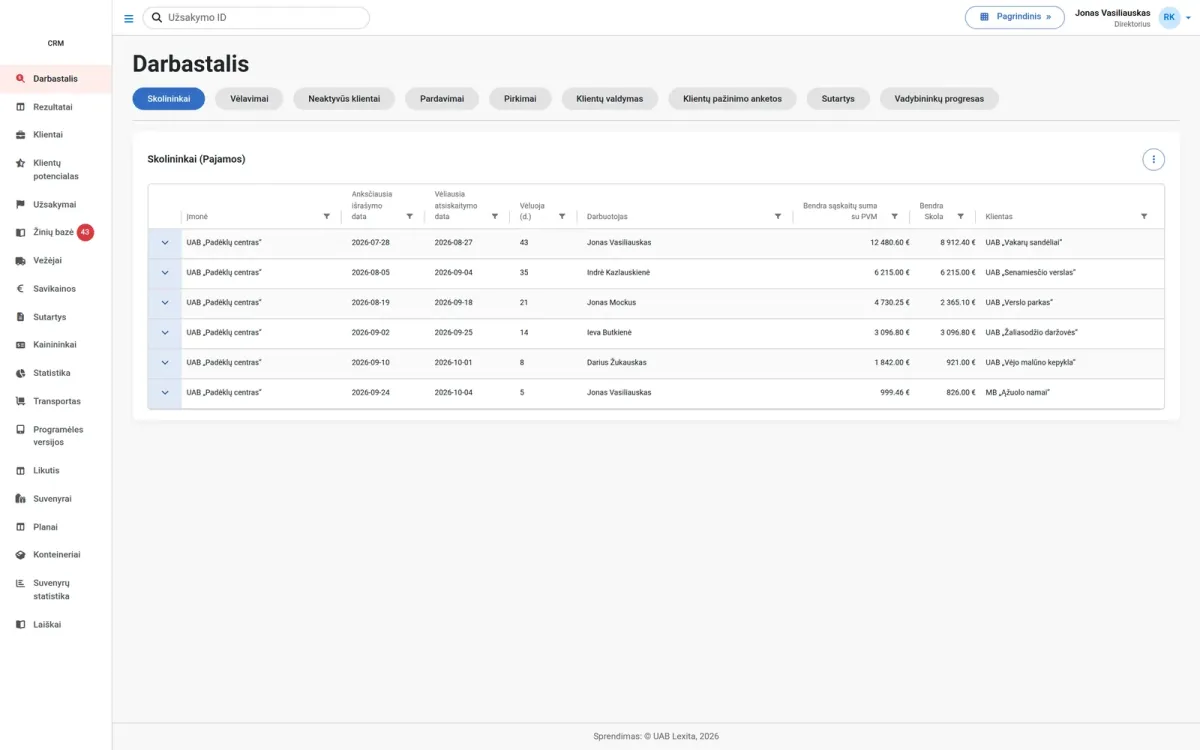Filter the Bendra sąskaitų suma column
The height and width of the screenshot is (750, 1200).
coord(894,216)
